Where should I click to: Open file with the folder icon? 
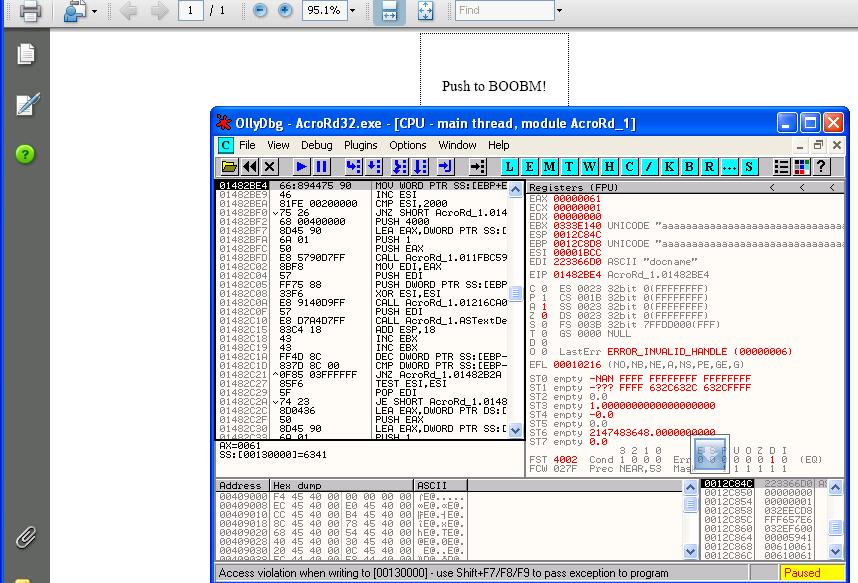tap(229, 167)
